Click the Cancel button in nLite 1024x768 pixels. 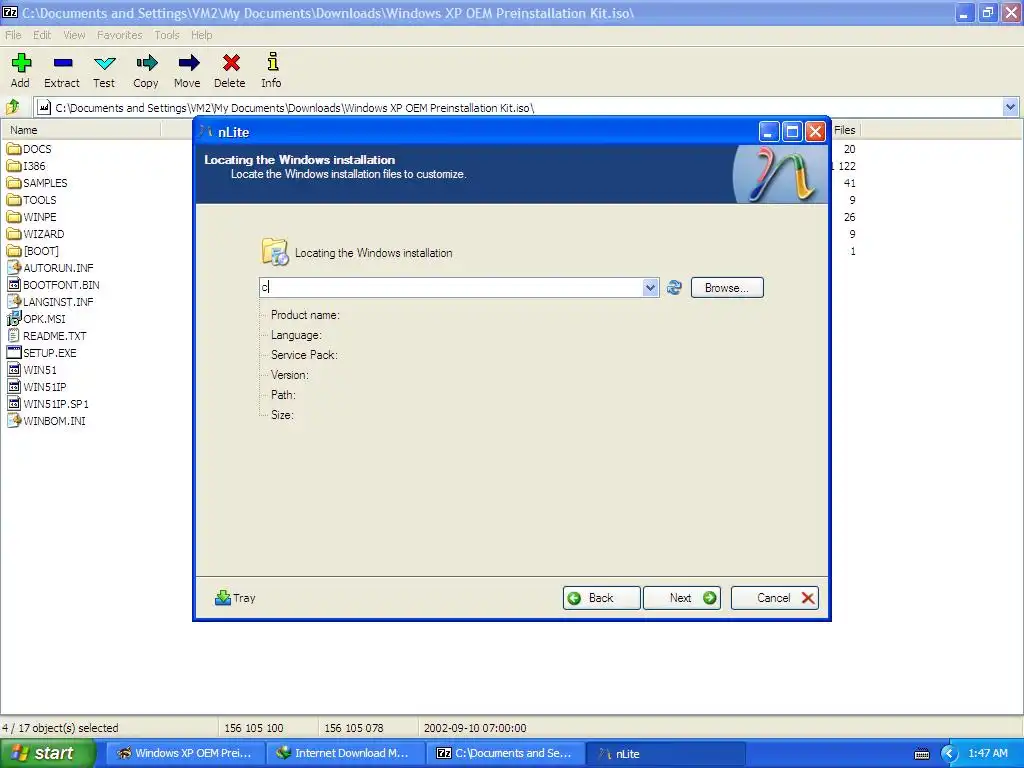pyautogui.click(x=775, y=598)
